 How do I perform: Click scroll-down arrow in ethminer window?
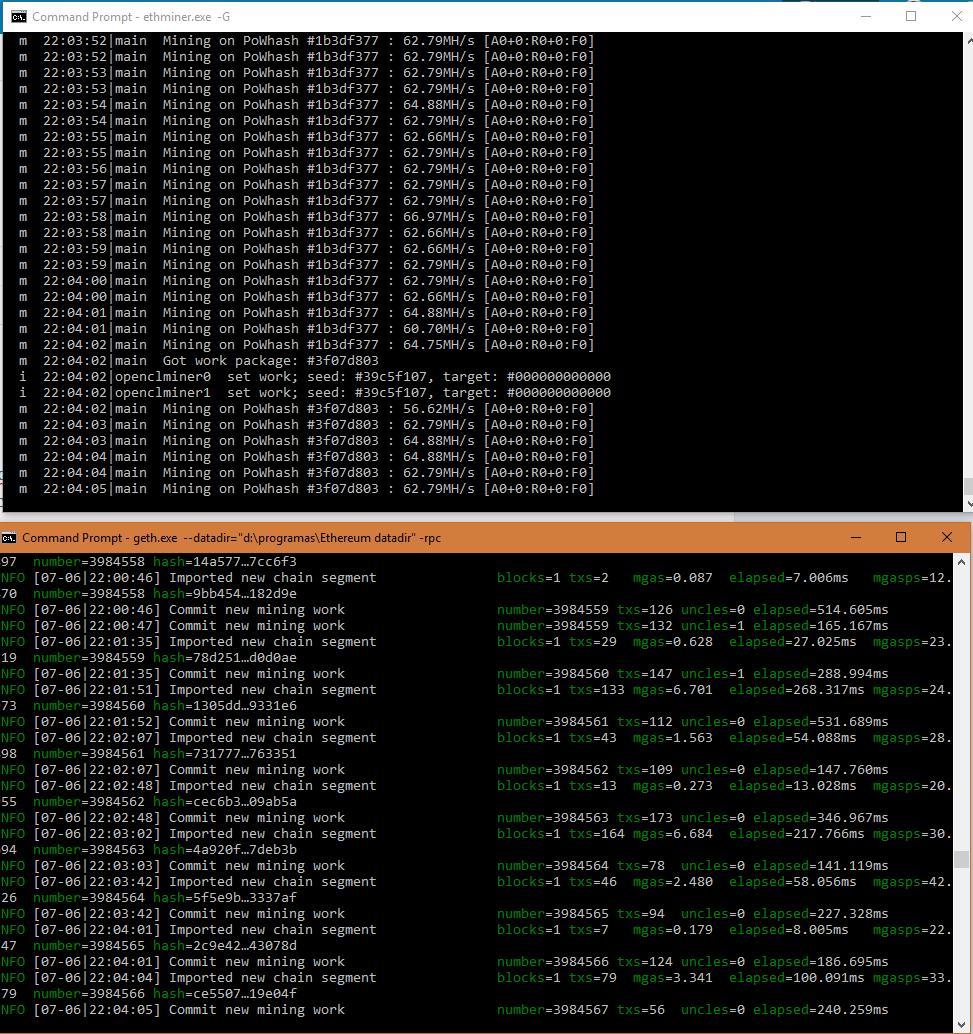967,503
